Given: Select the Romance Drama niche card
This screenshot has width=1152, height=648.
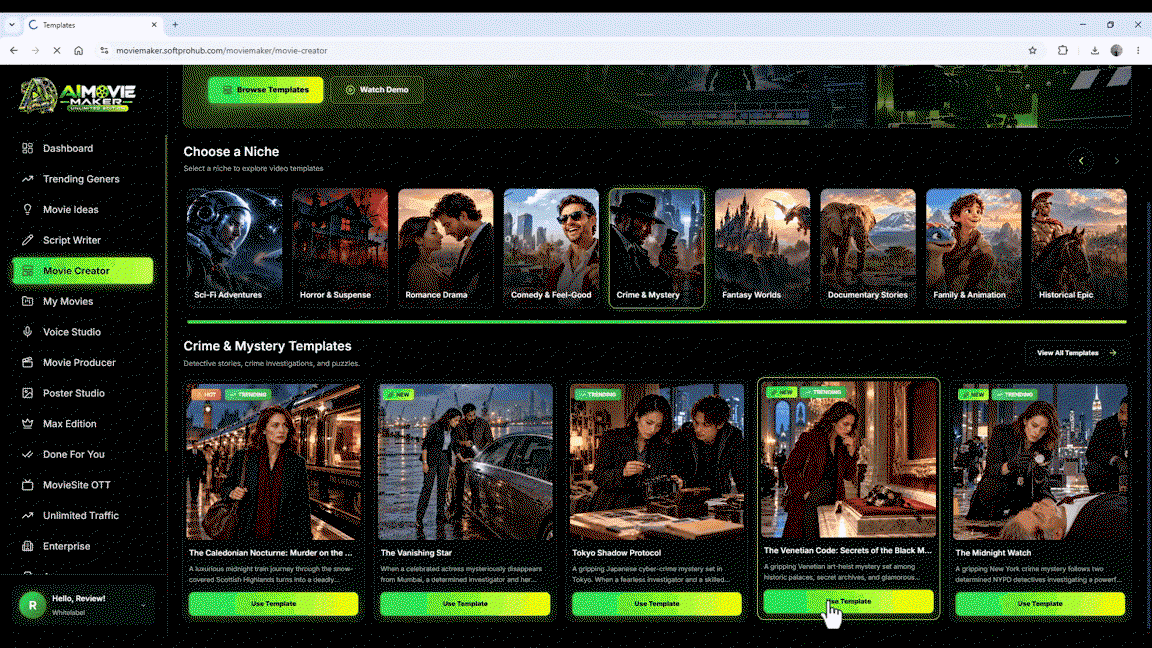Looking at the screenshot, I should coord(446,248).
